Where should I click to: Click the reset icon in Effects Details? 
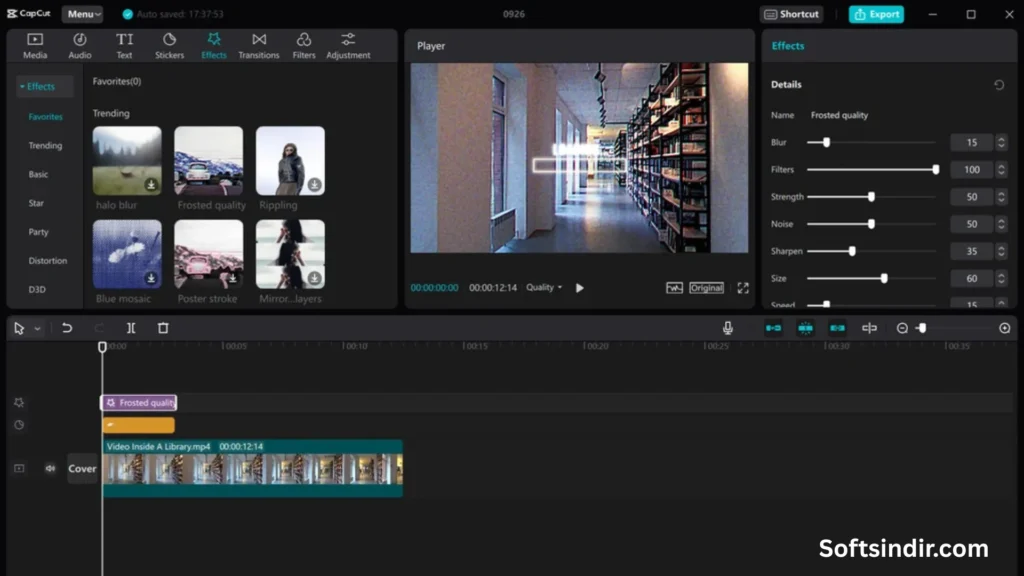point(999,85)
